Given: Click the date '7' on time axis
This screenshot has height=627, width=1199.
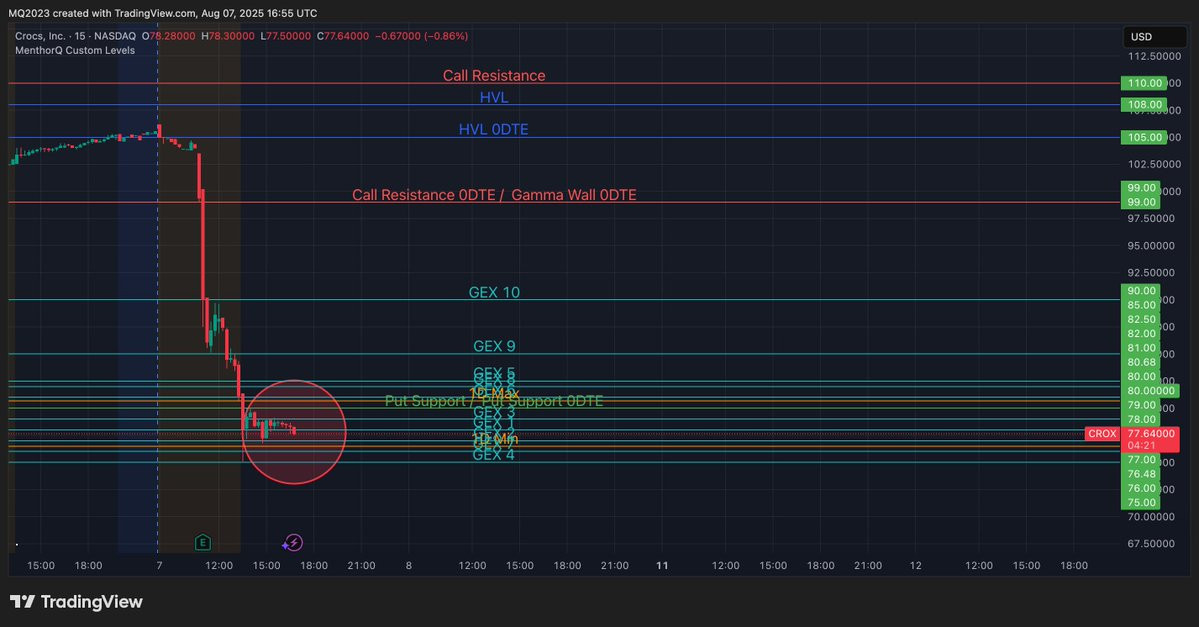Looking at the screenshot, I should pos(159,566).
